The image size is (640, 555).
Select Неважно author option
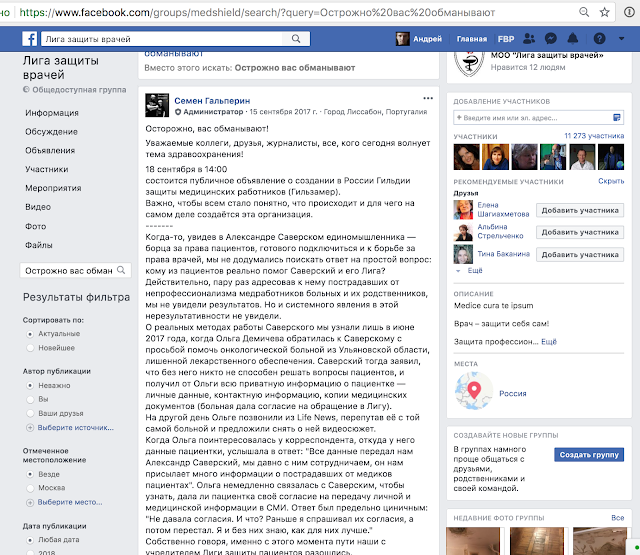coord(30,385)
